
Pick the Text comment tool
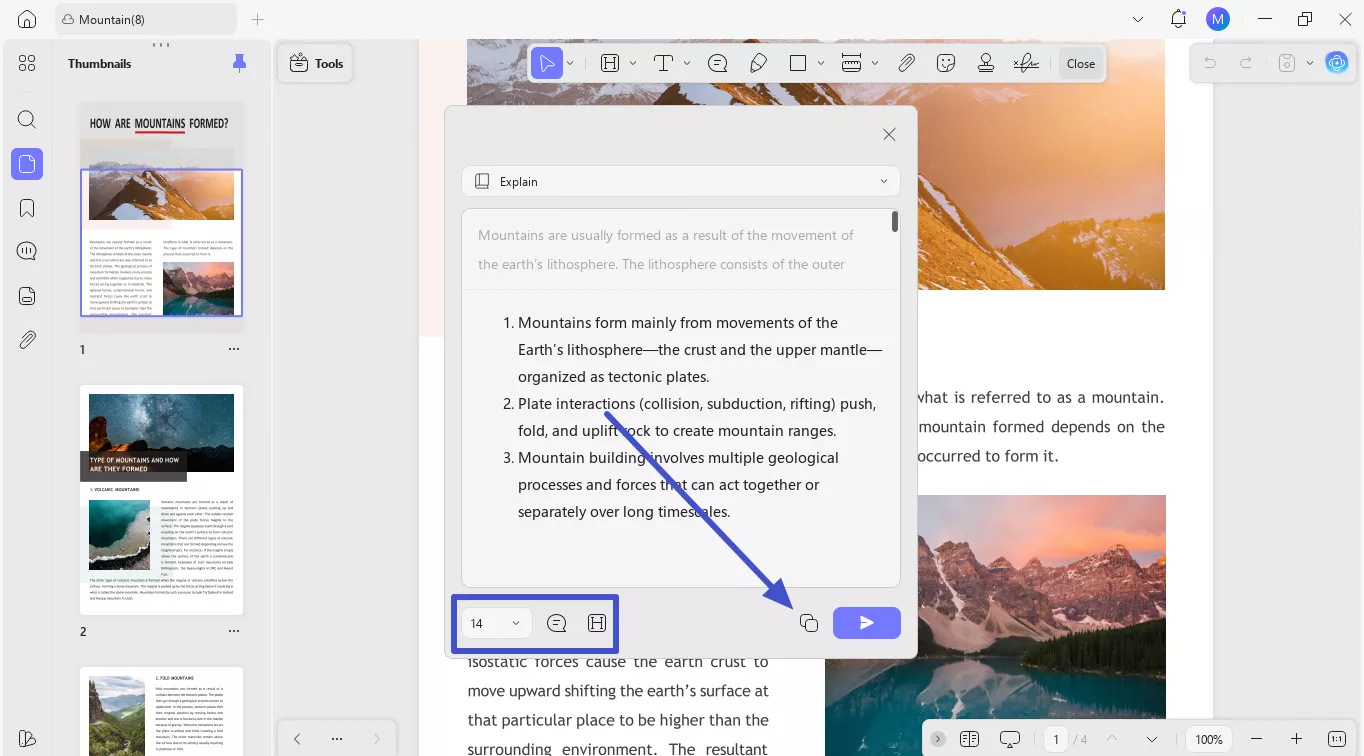(x=663, y=63)
